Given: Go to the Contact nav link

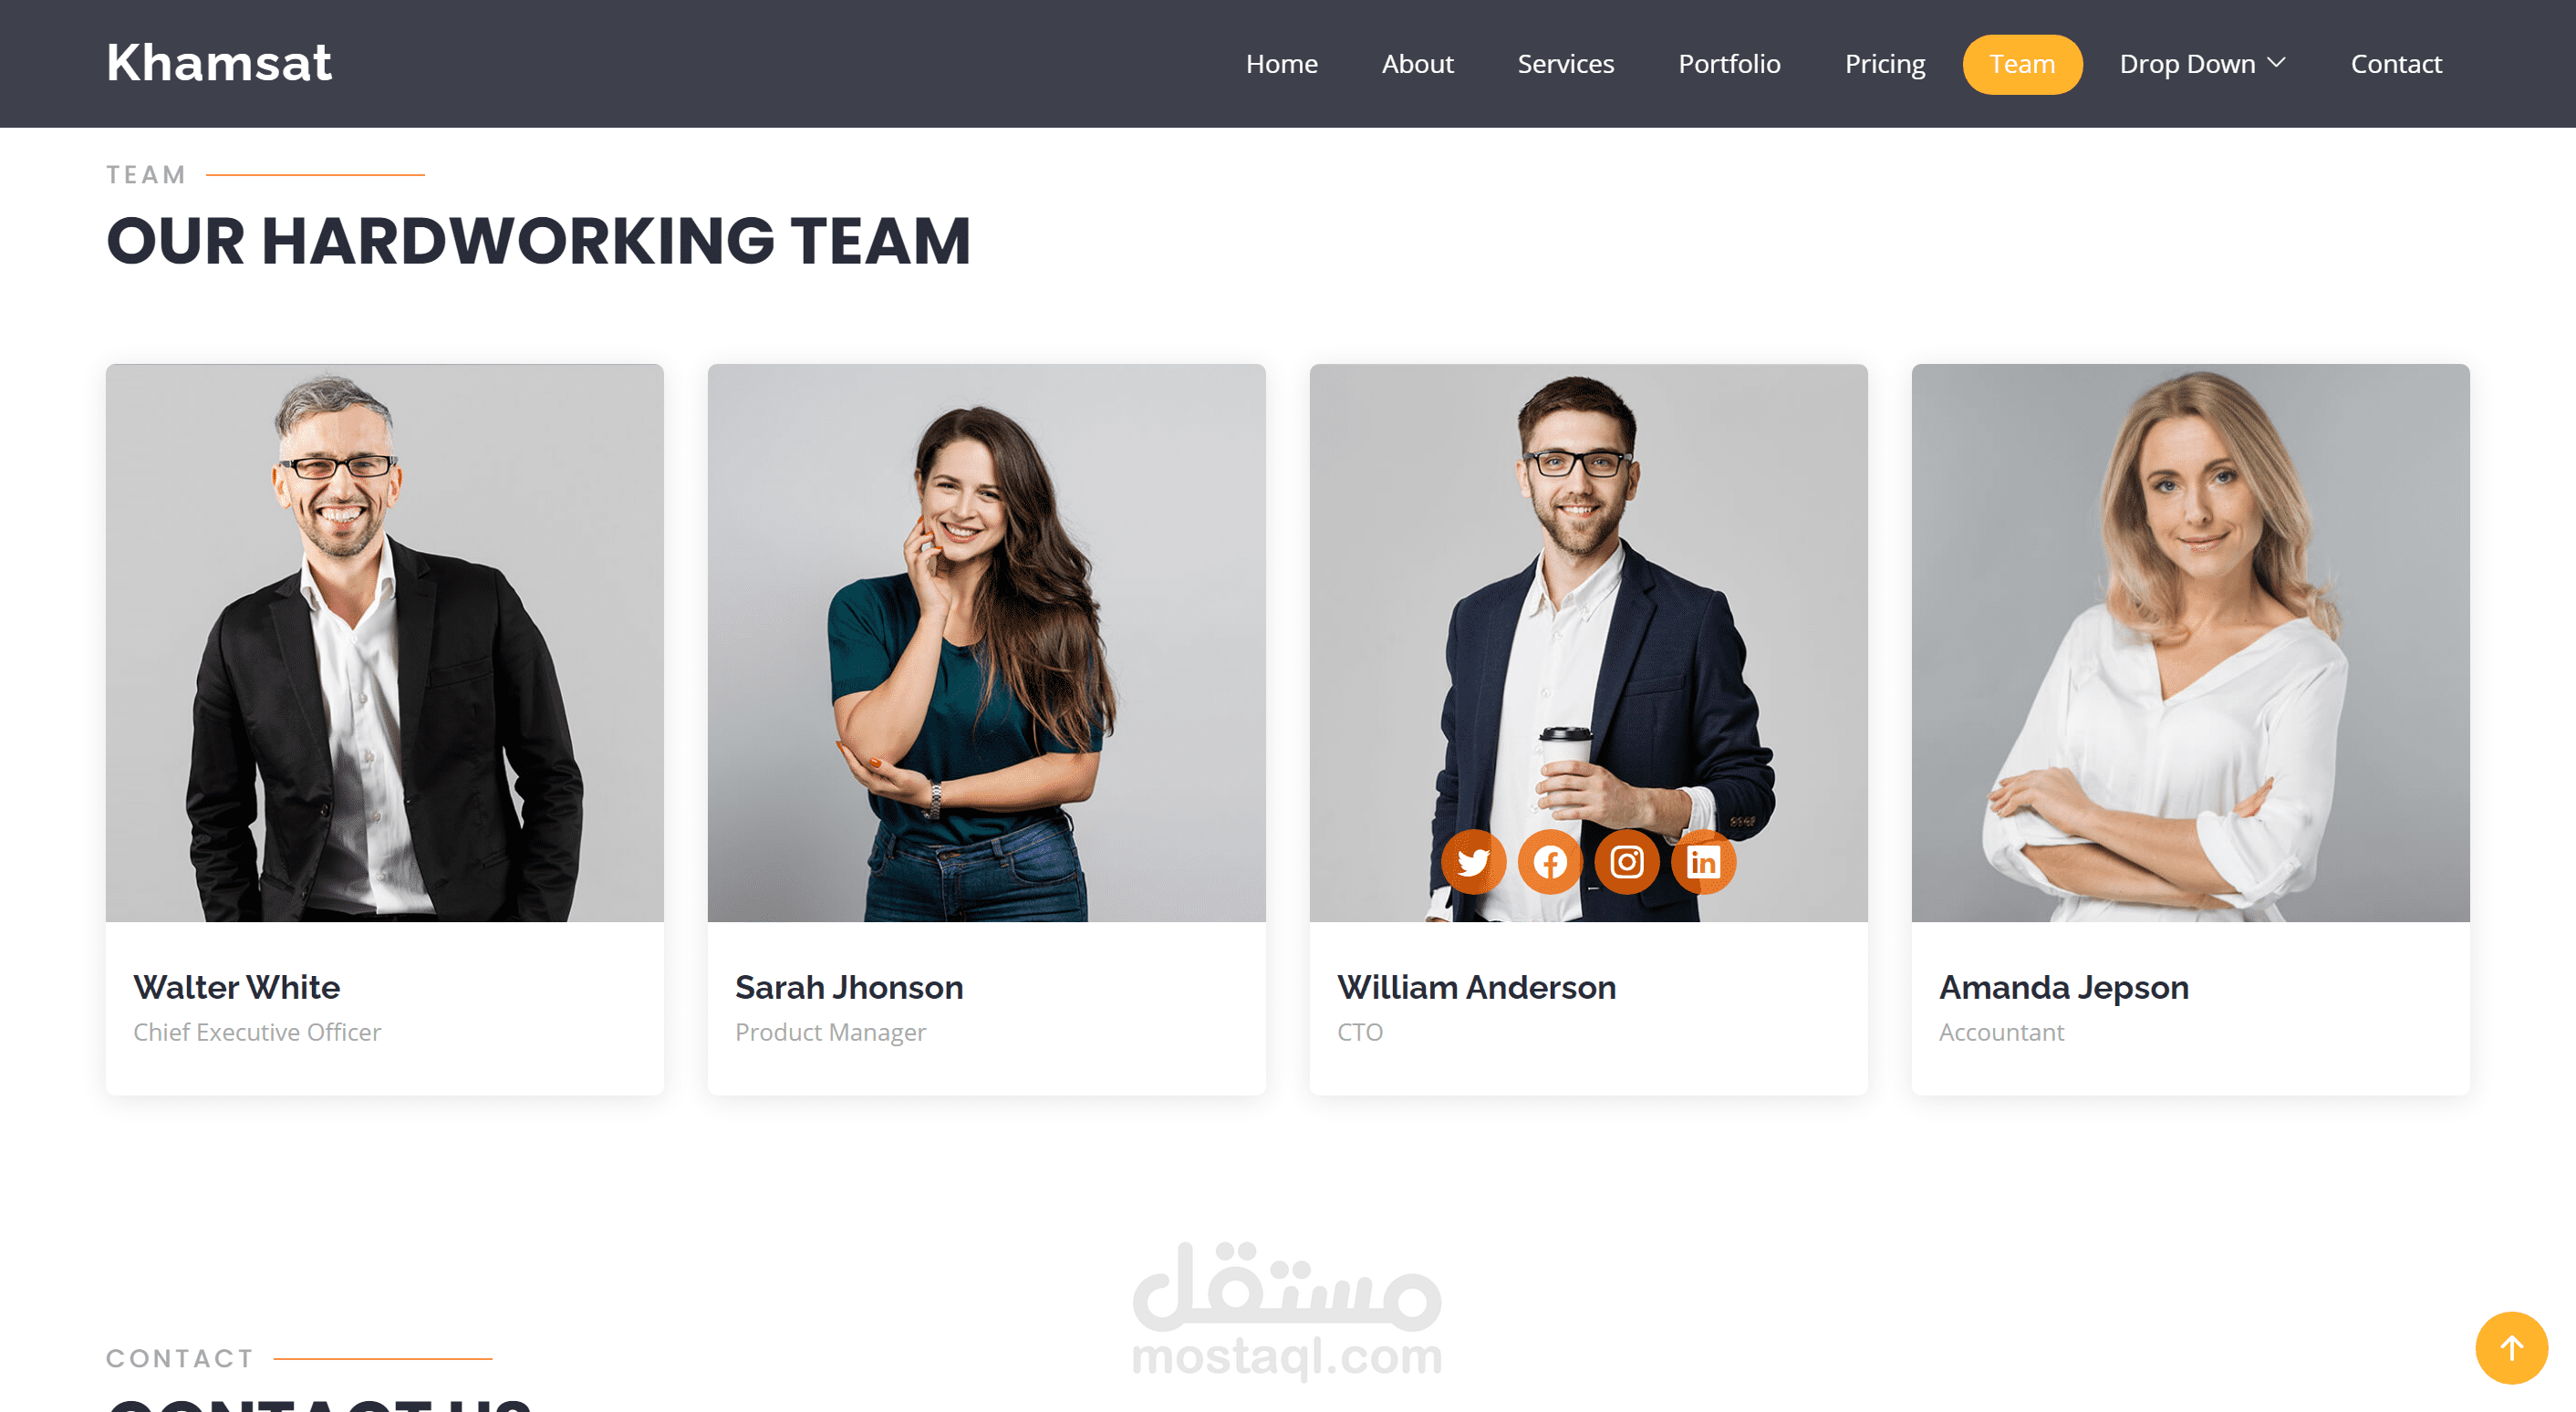Looking at the screenshot, I should point(2396,64).
